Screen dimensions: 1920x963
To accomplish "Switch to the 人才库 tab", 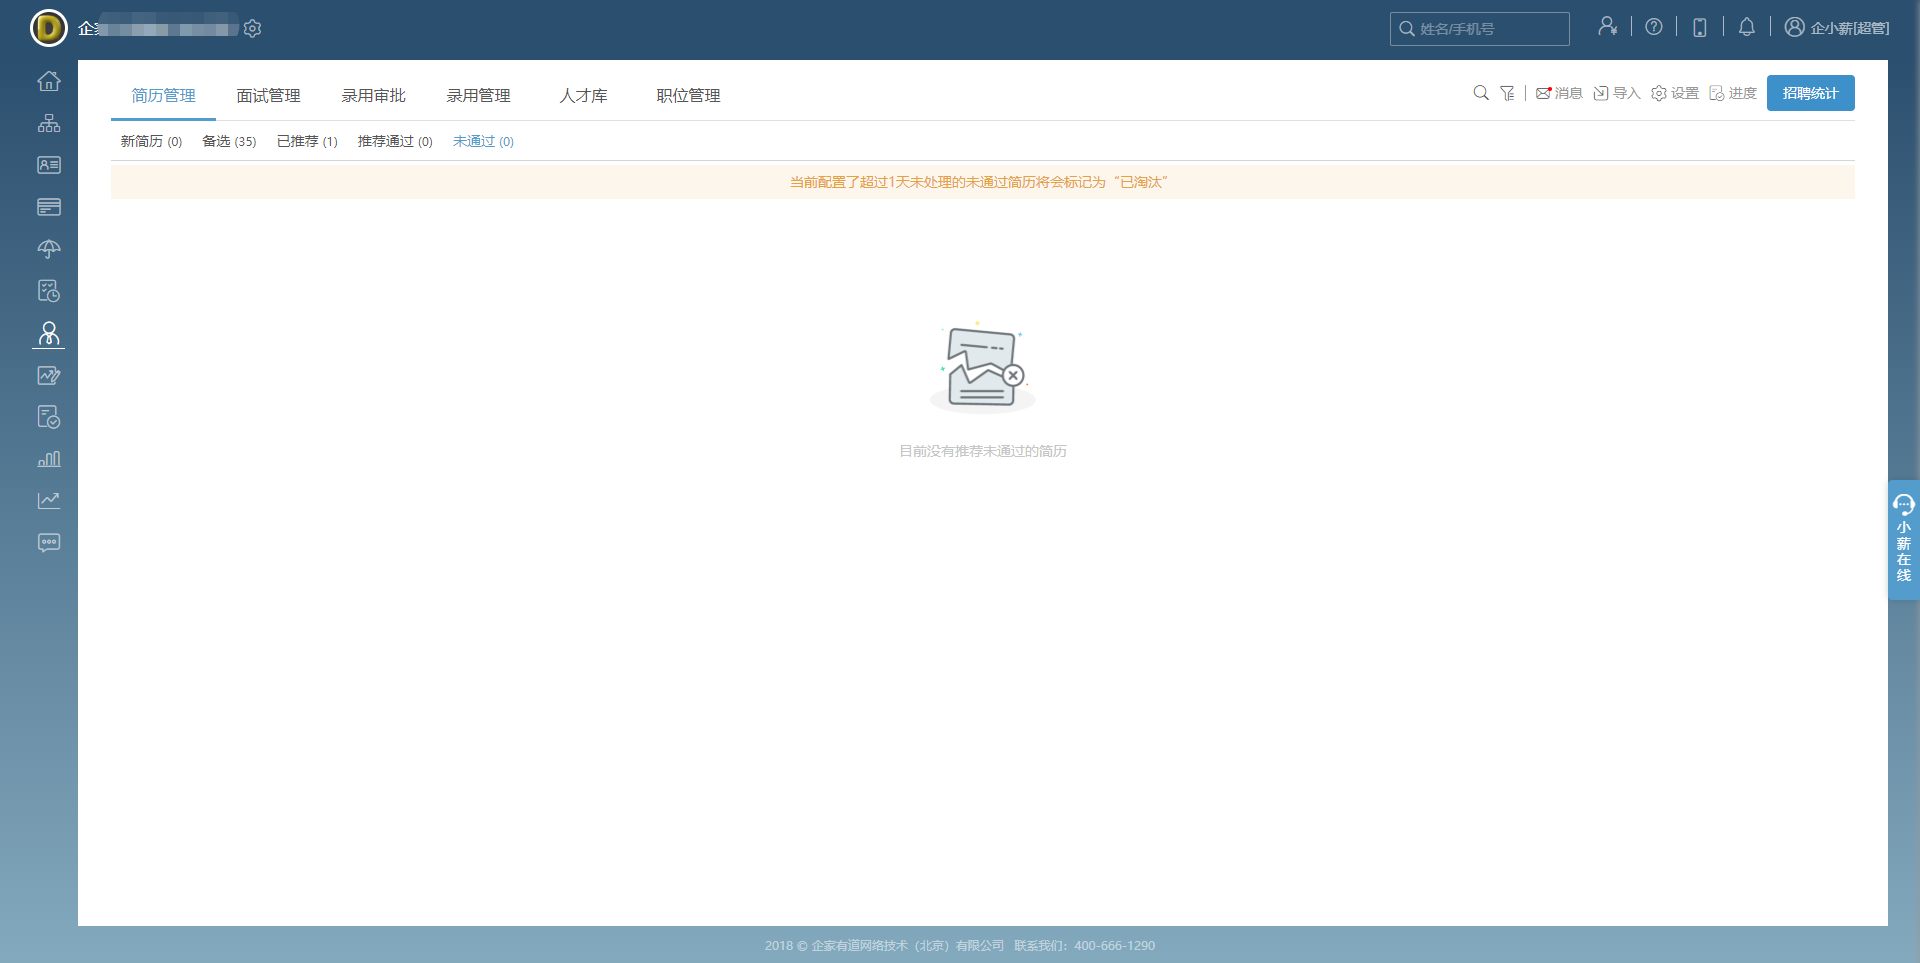I will coord(584,96).
